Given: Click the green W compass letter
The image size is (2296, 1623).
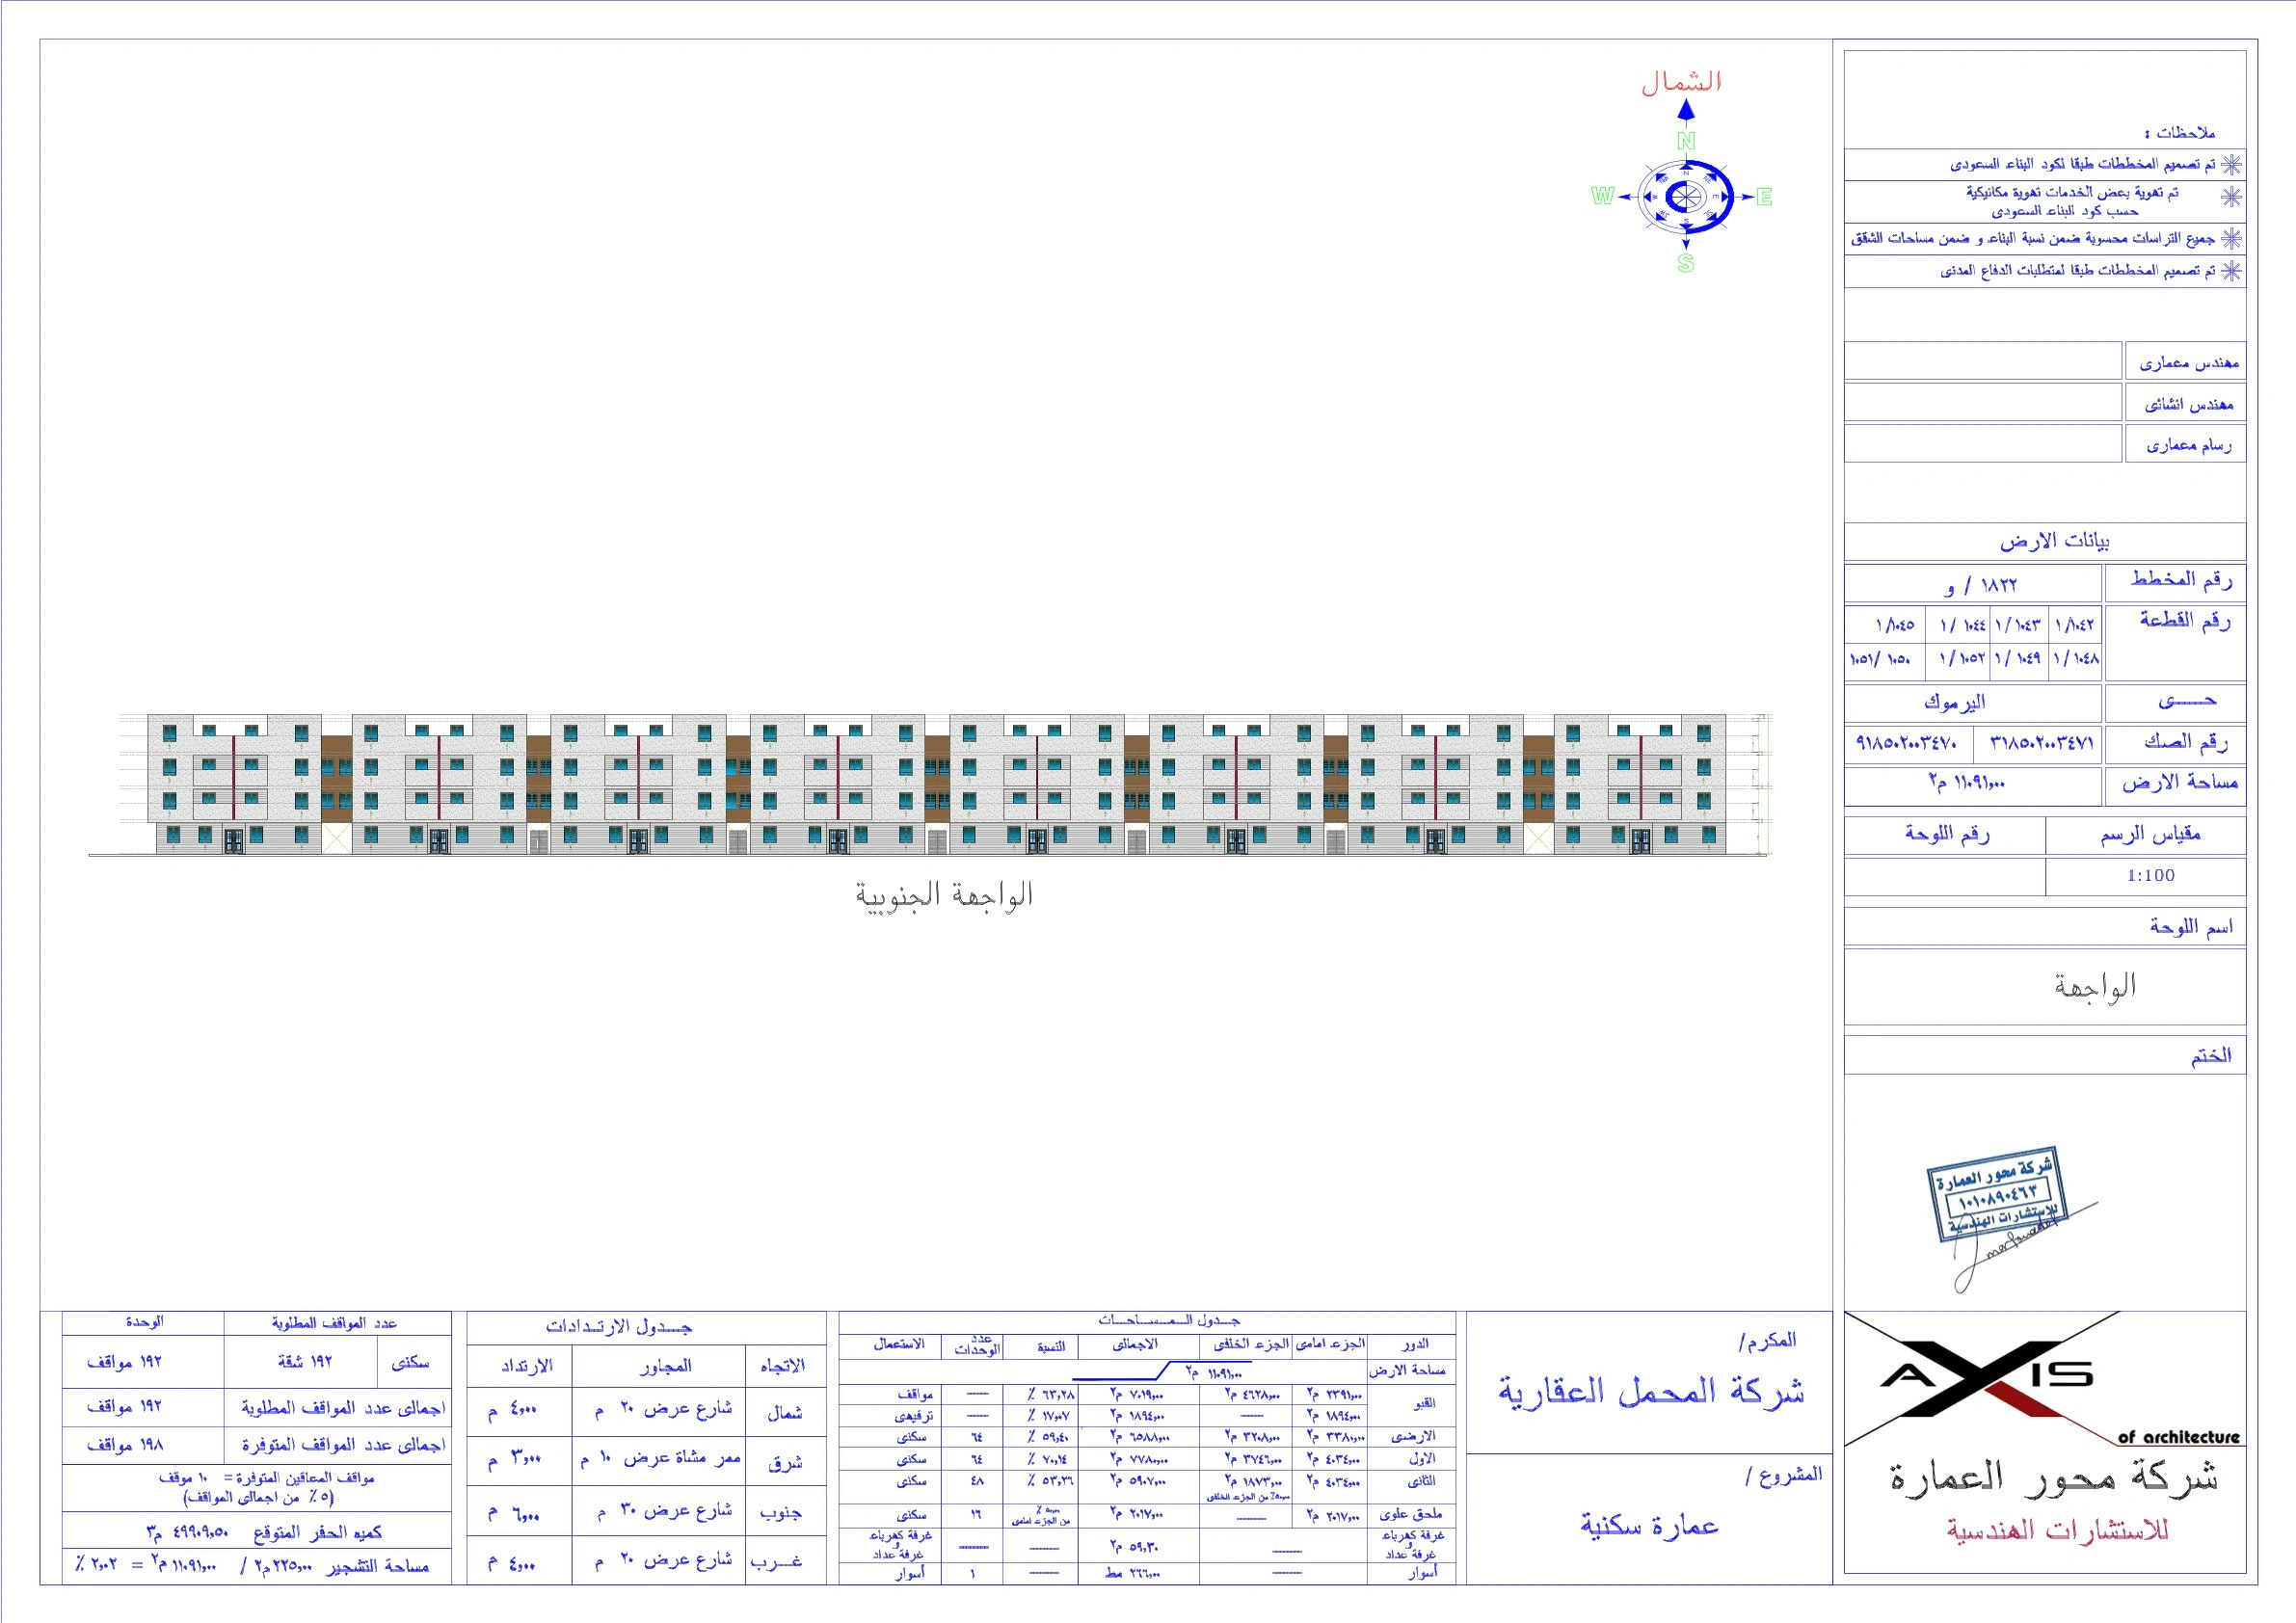Looking at the screenshot, I should (x=1602, y=196).
